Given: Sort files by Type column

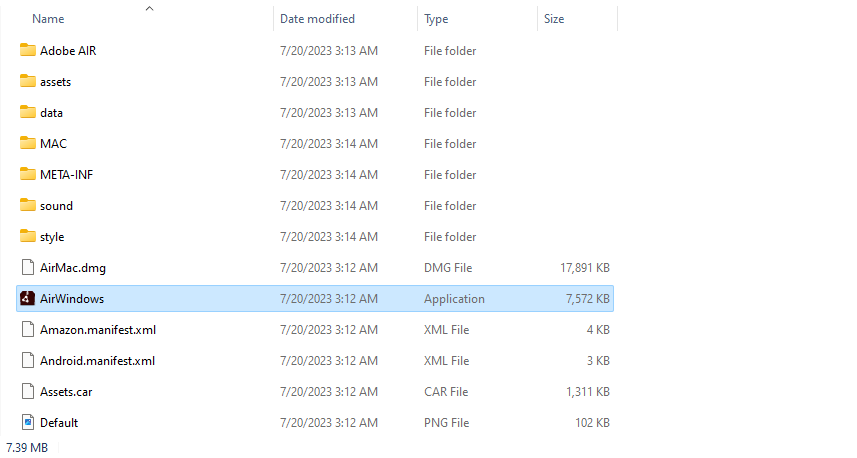Looking at the screenshot, I should [x=436, y=19].
